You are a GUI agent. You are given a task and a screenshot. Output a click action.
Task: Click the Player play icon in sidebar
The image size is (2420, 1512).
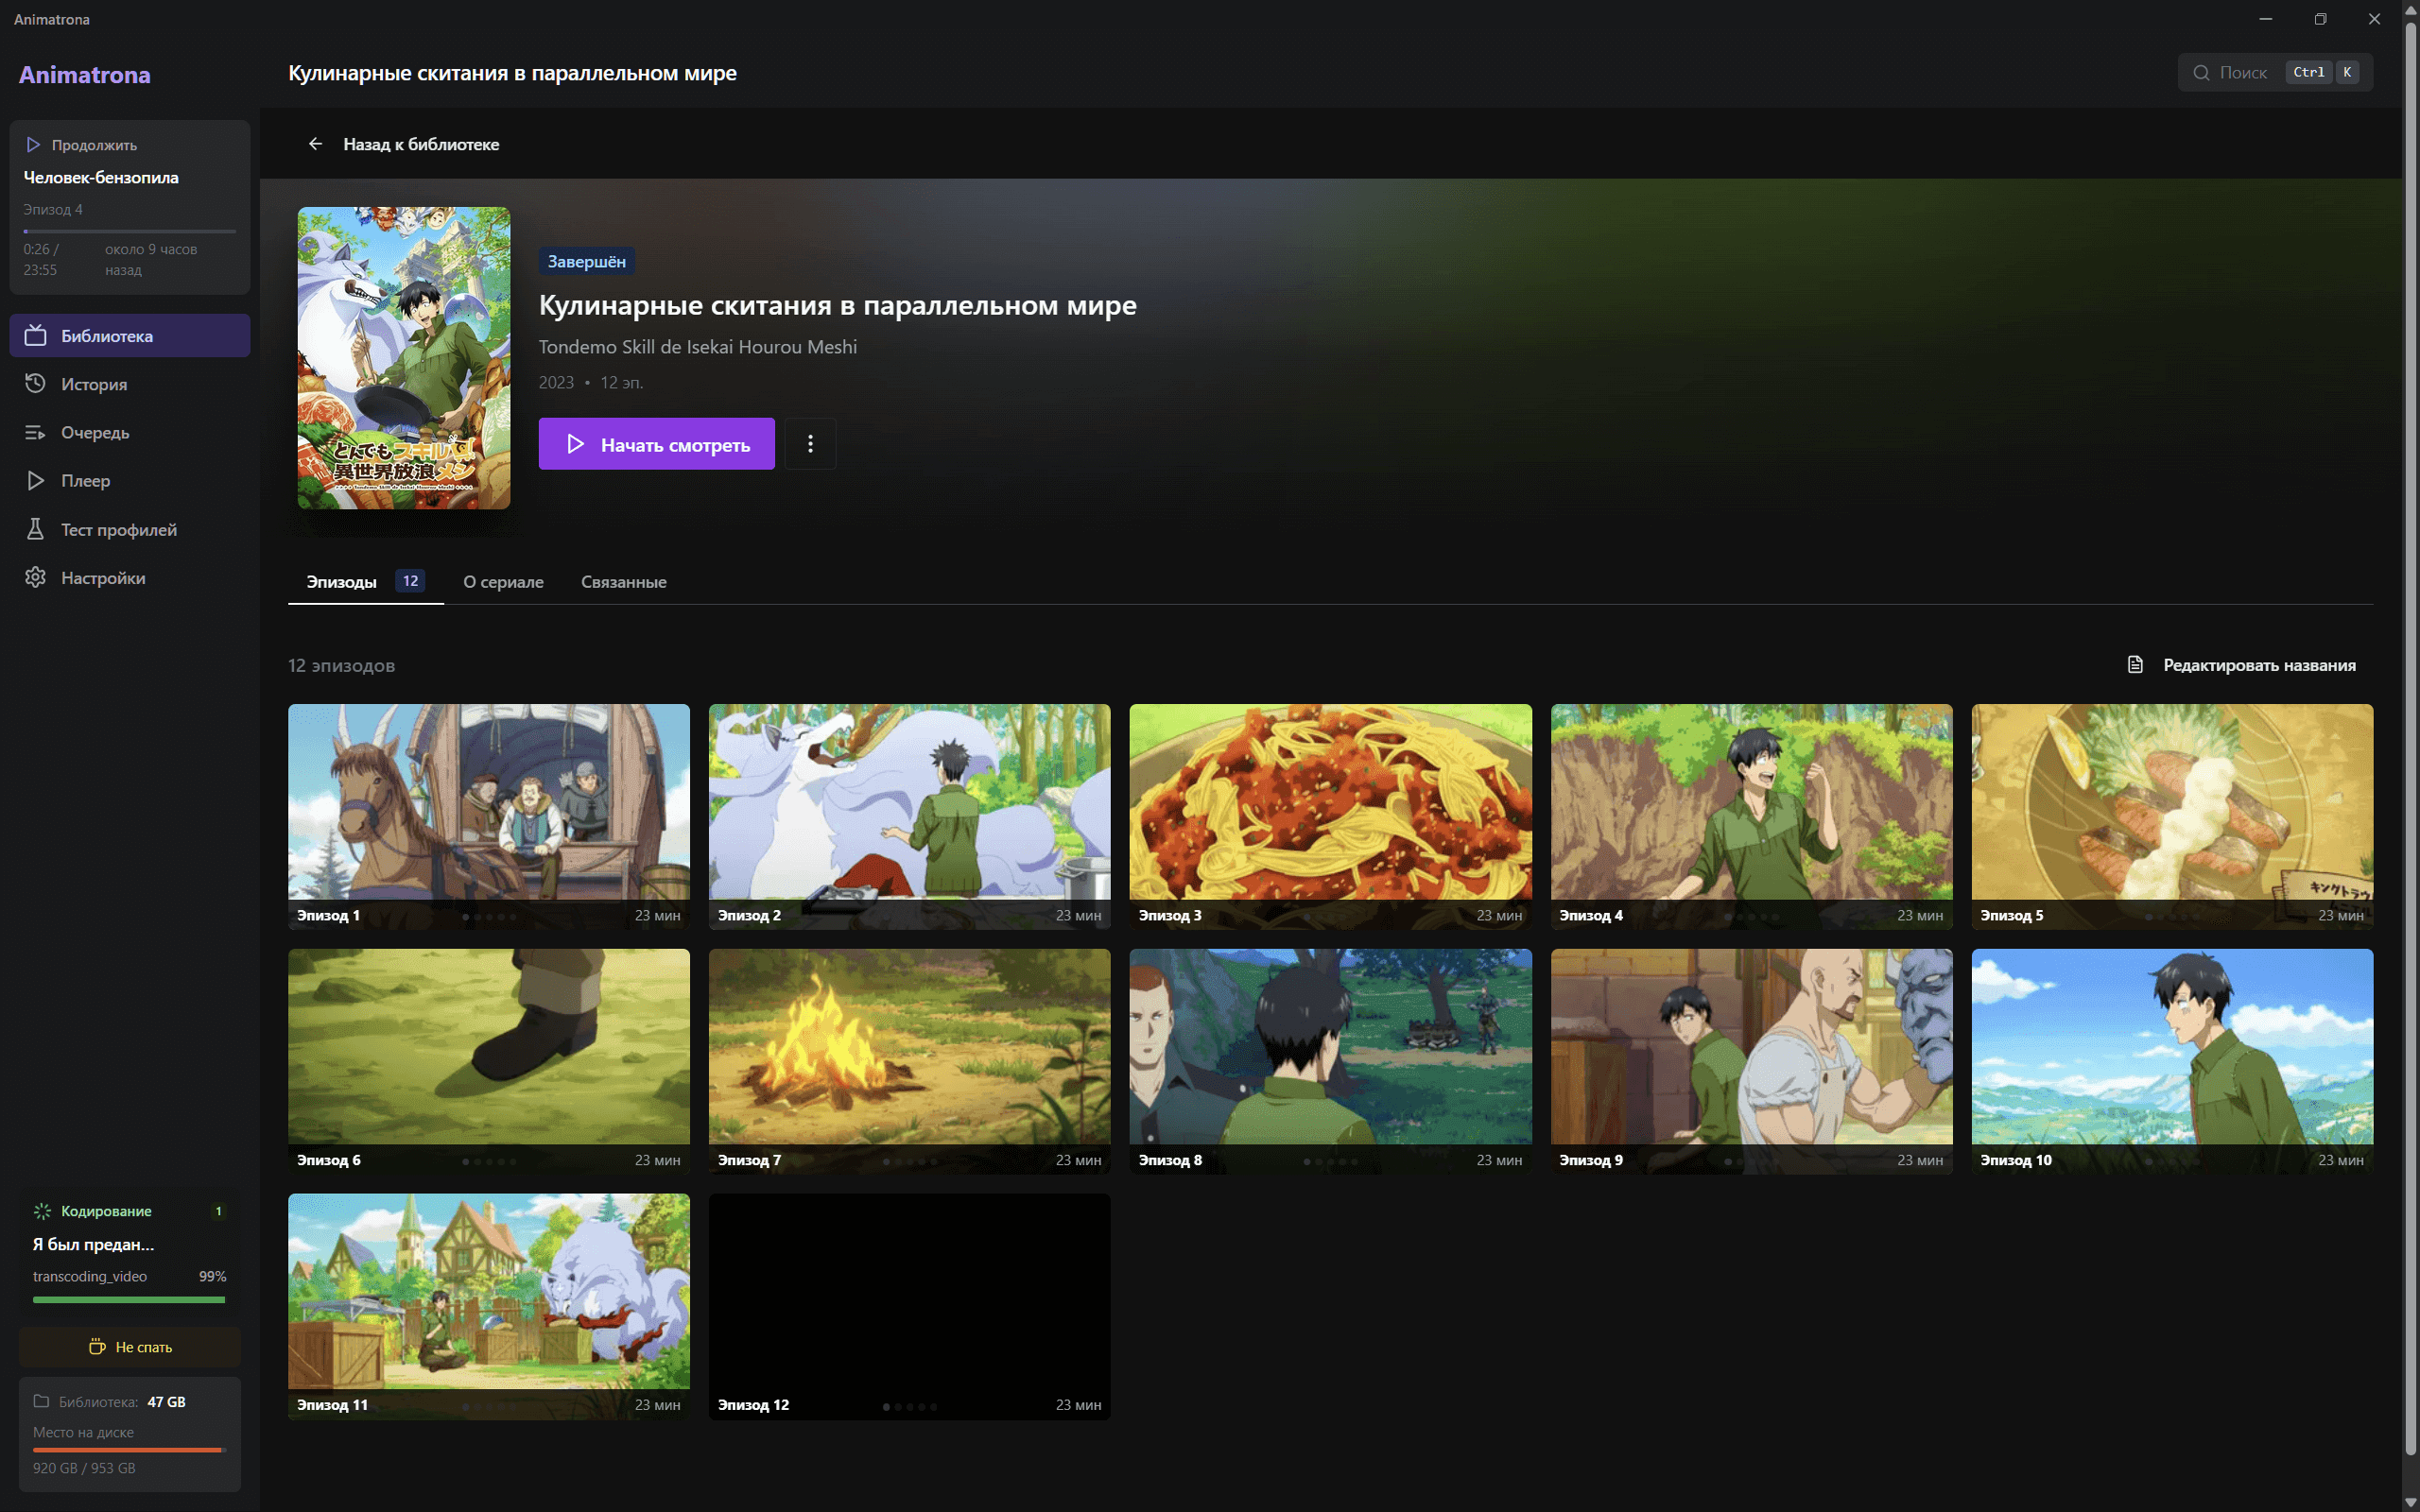36,481
